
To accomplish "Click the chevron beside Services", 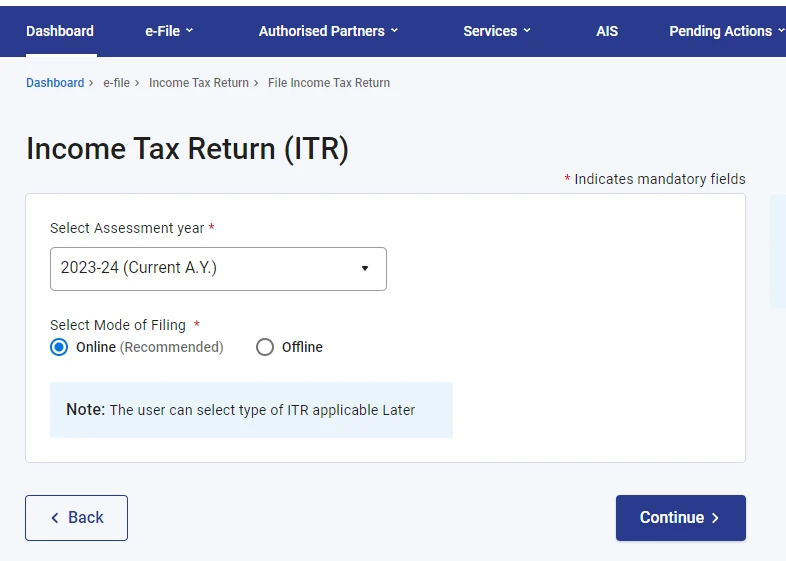I will coord(527,31).
